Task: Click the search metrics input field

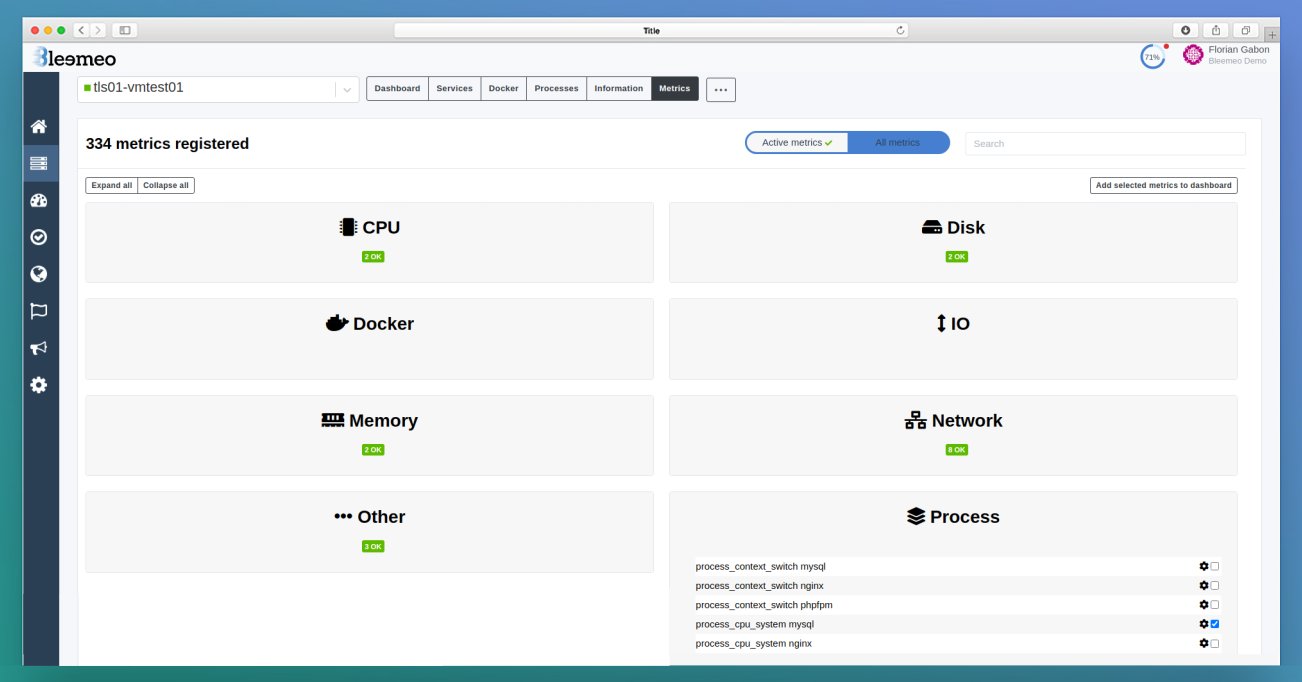Action: 1104,142
